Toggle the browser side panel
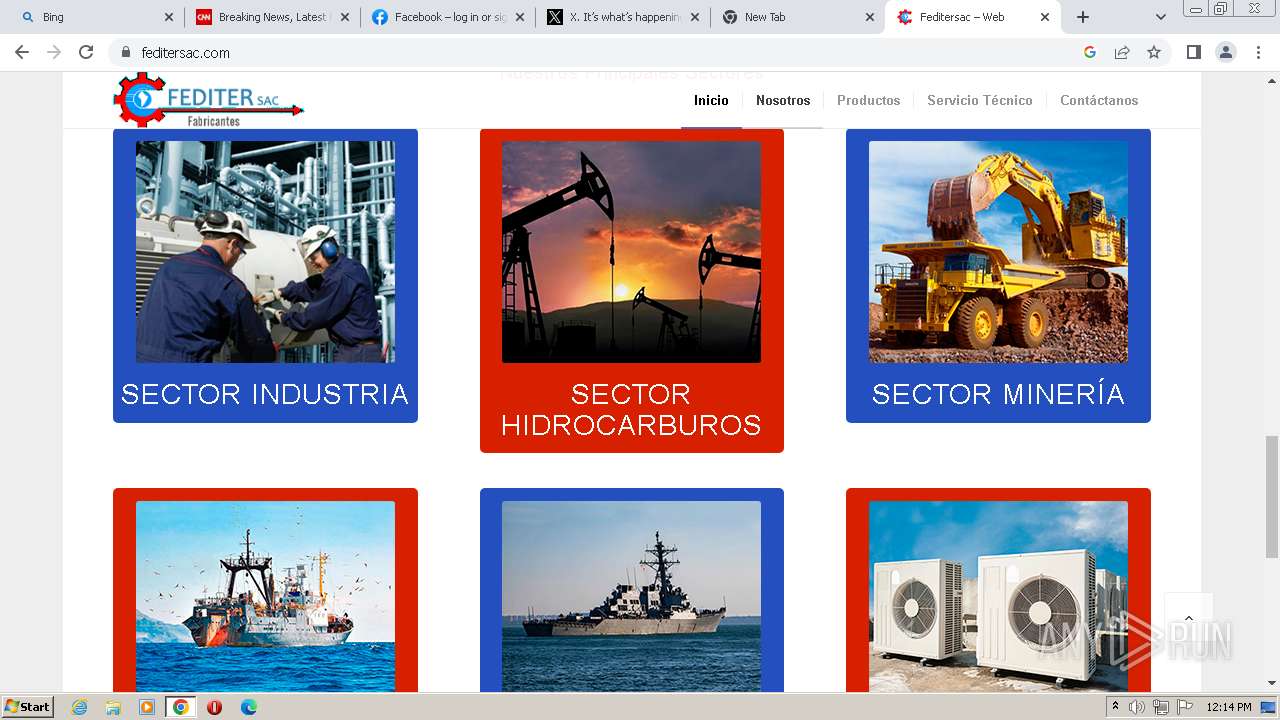Image resolution: width=1280 pixels, height=720 pixels. pyautogui.click(x=1193, y=52)
